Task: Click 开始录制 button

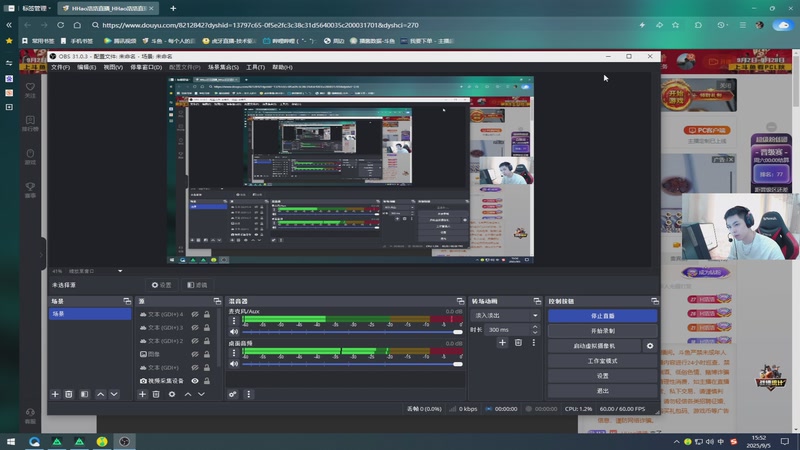Action: click(603, 331)
